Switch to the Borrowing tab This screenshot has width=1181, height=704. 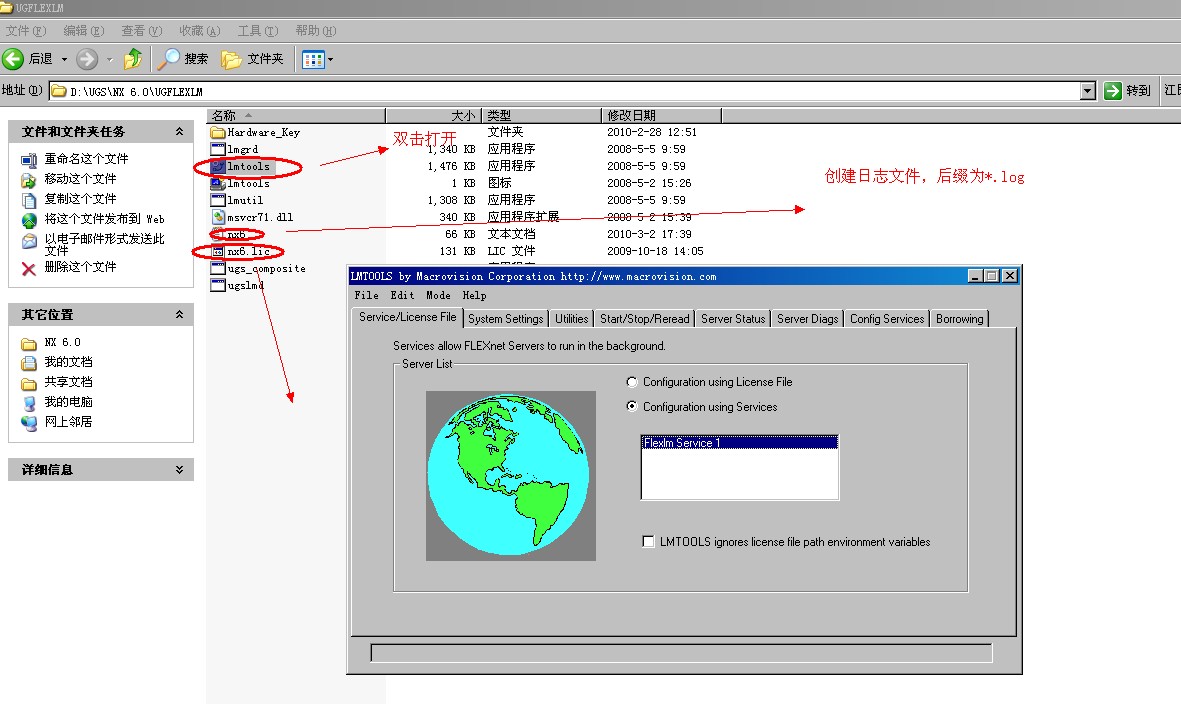pos(960,318)
